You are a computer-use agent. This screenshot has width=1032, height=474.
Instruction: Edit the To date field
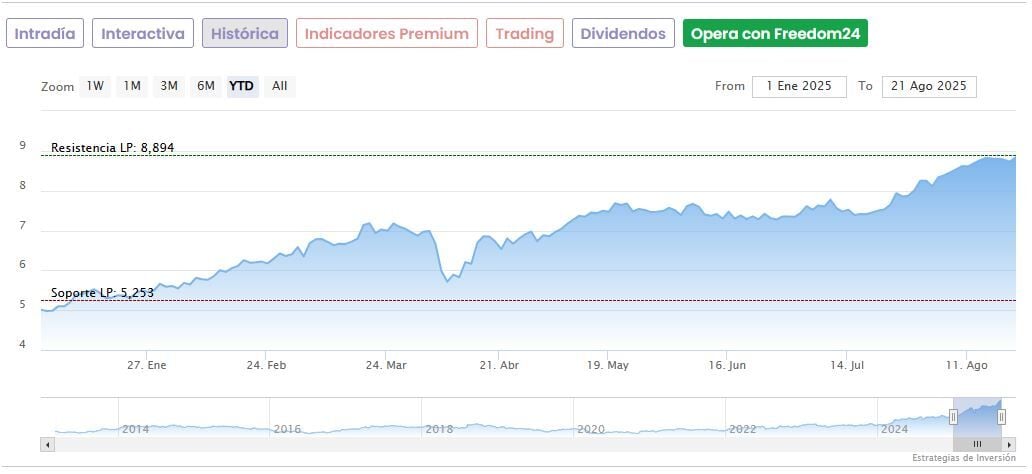pos(929,86)
